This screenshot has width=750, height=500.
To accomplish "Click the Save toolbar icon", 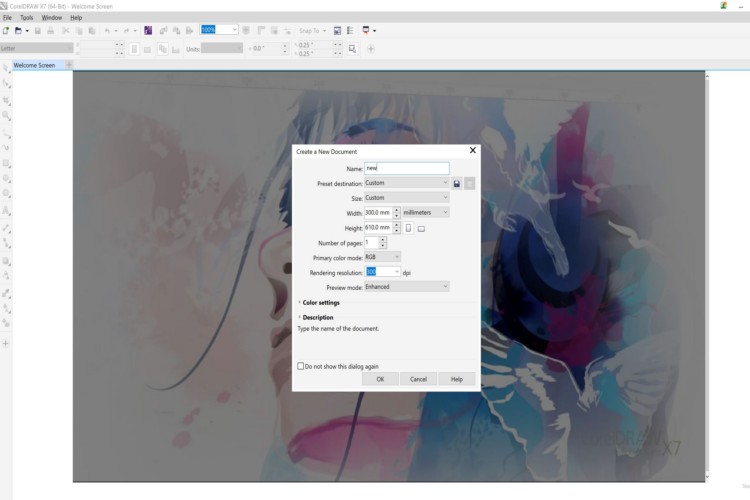I will click(x=37, y=31).
